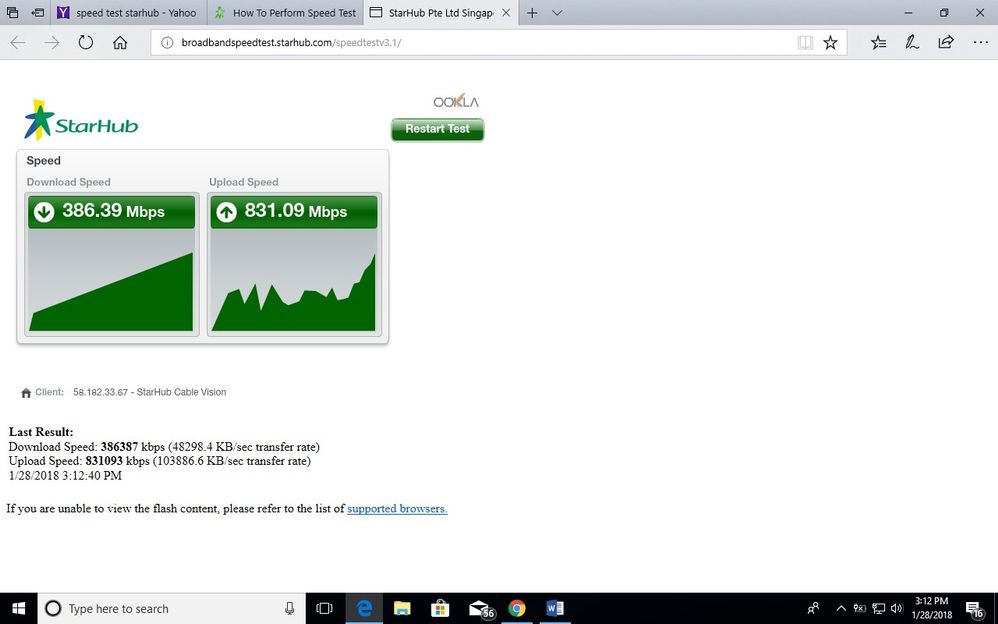Image resolution: width=998 pixels, height=624 pixels.
Task: Add notes with the pen icon
Action: pyautogui.click(x=912, y=43)
